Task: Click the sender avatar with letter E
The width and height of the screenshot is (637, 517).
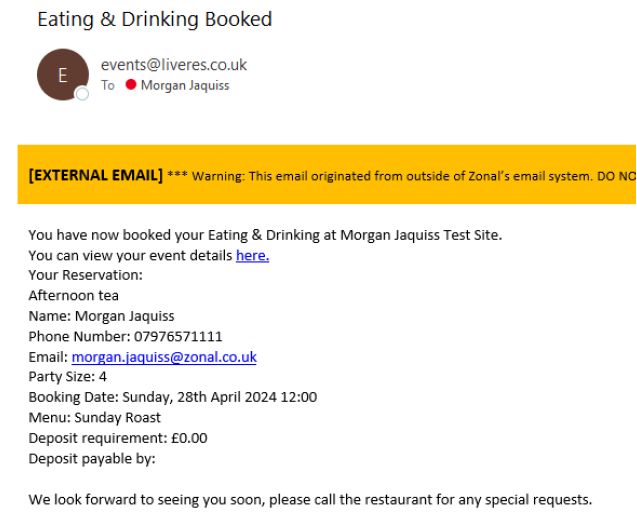Action: point(63,75)
